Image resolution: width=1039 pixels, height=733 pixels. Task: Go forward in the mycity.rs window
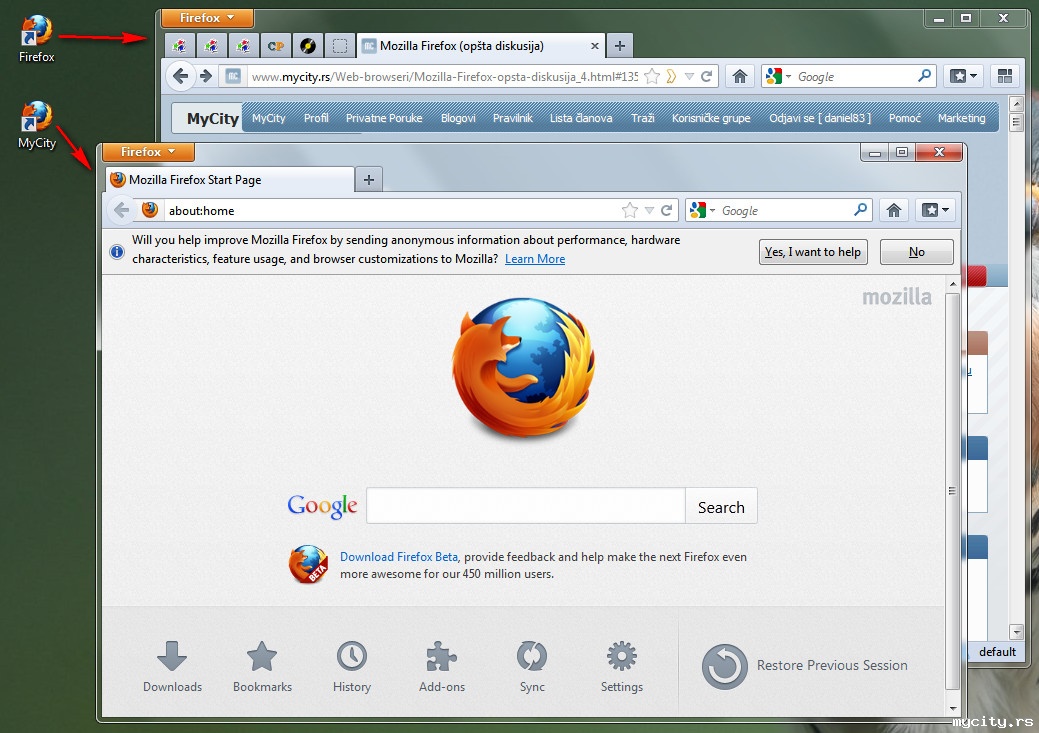206,76
